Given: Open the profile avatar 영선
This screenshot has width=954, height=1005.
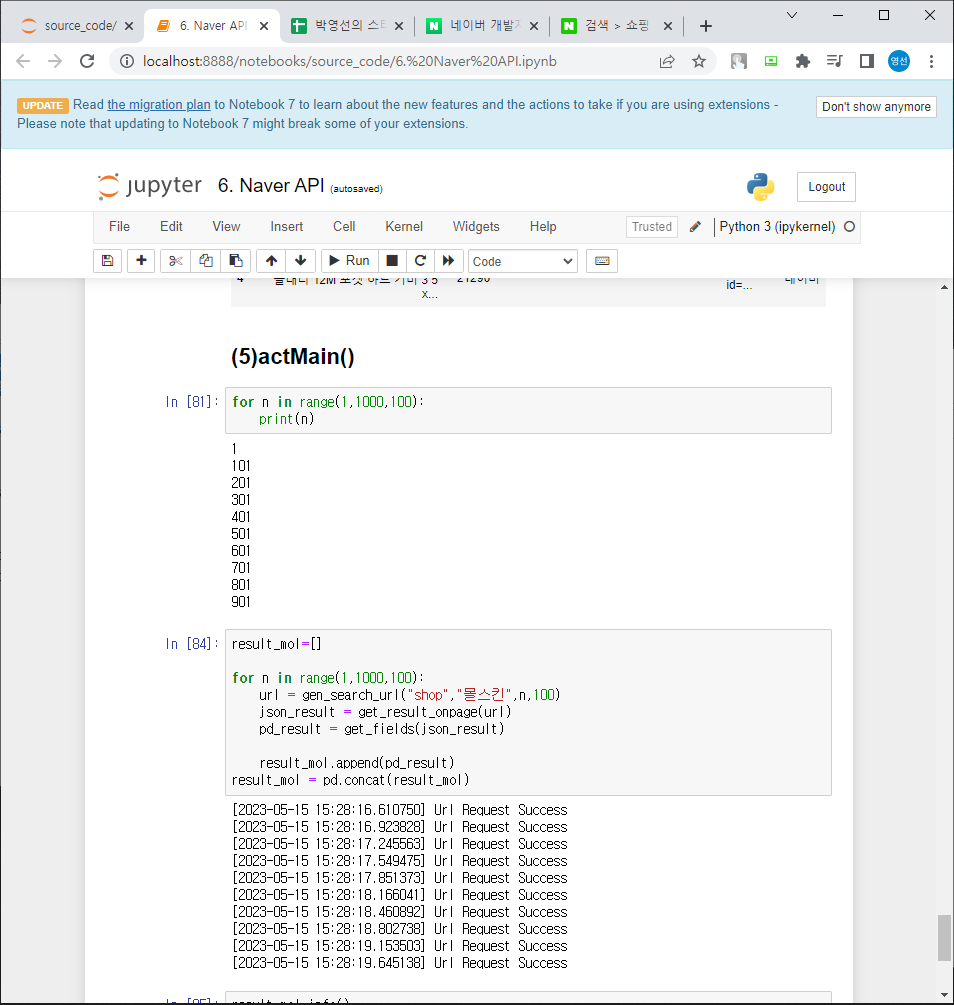Looking at the screenshot, I should pos(899,61).
